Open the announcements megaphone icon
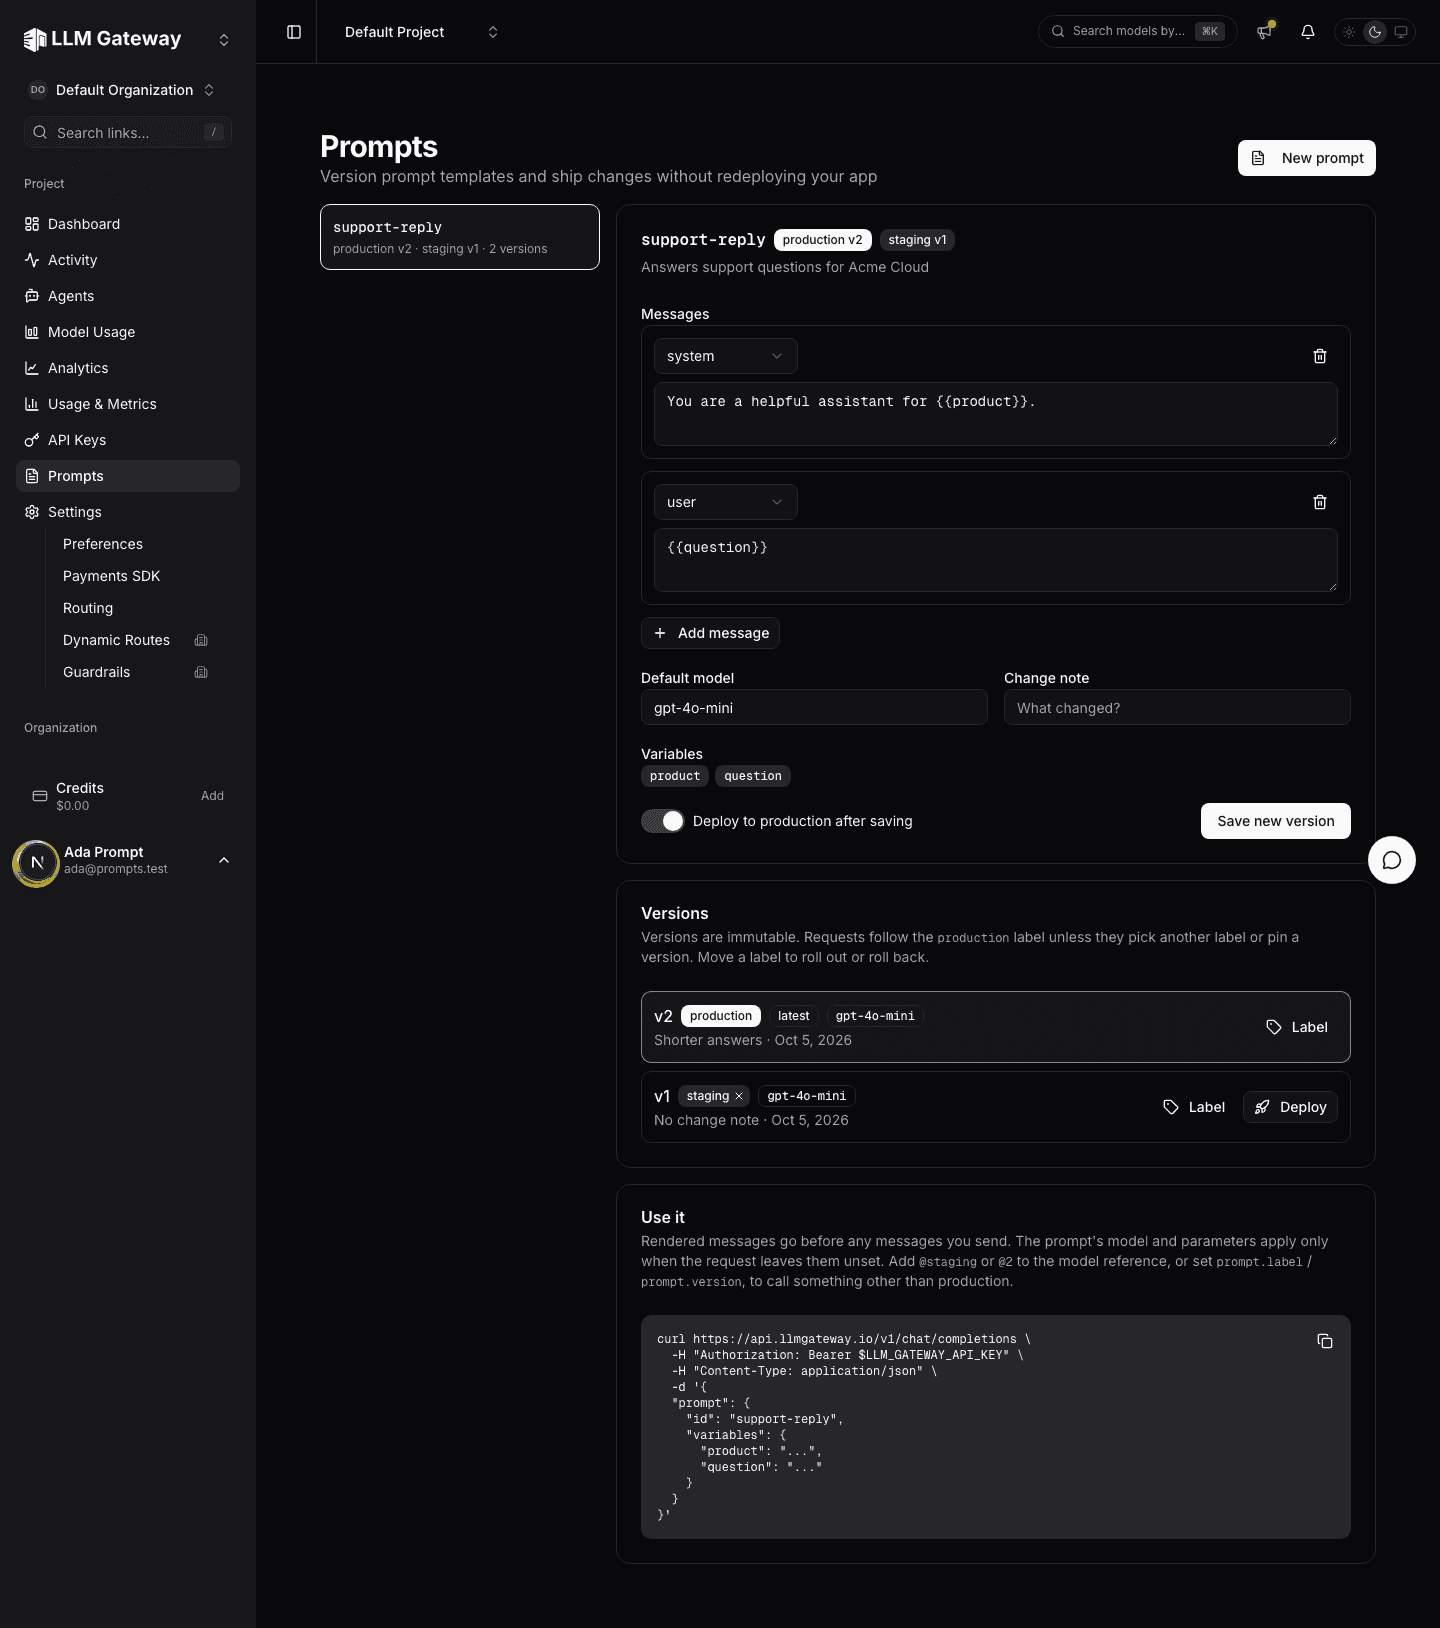This screenshot has height=1628, width=1440. tap(1265, 32)
